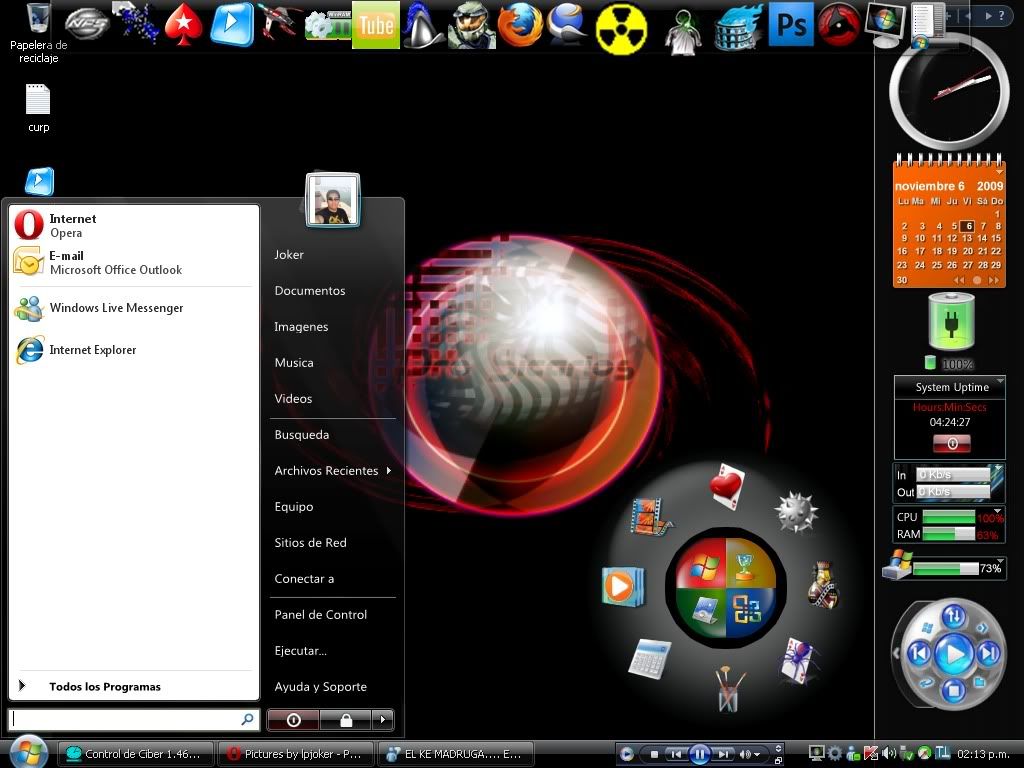Open Ayuda y Soporte

pos(321,686)
